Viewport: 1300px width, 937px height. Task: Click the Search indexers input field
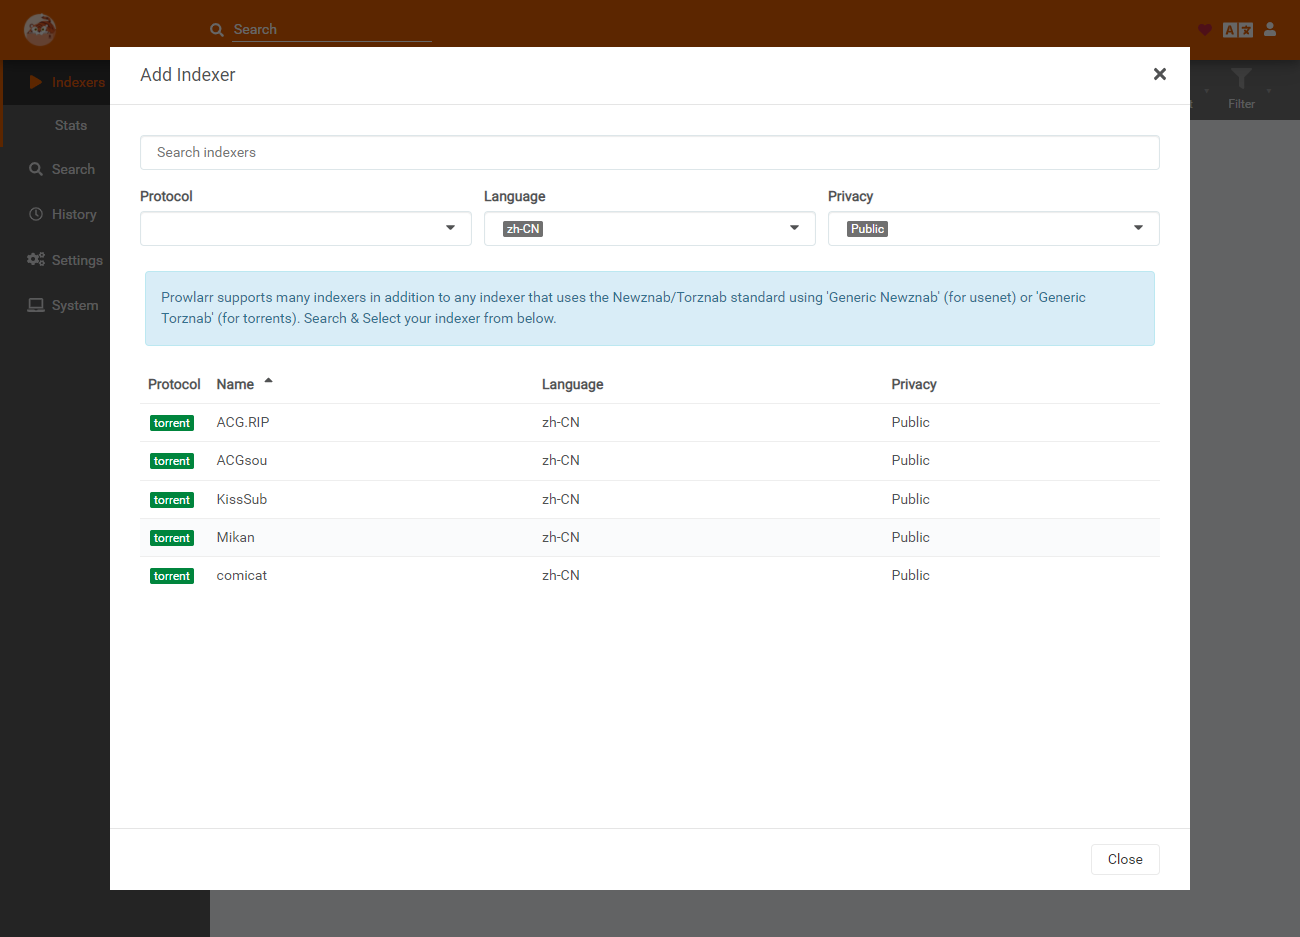click(650, 152)
